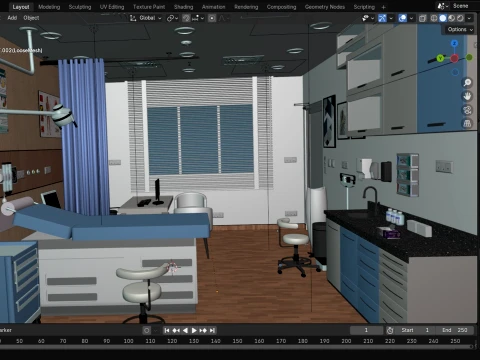This screenshot has width=480, height=360.
Task: Switch to the UV Editing workspace tab
Action: (x=112, y=7)
